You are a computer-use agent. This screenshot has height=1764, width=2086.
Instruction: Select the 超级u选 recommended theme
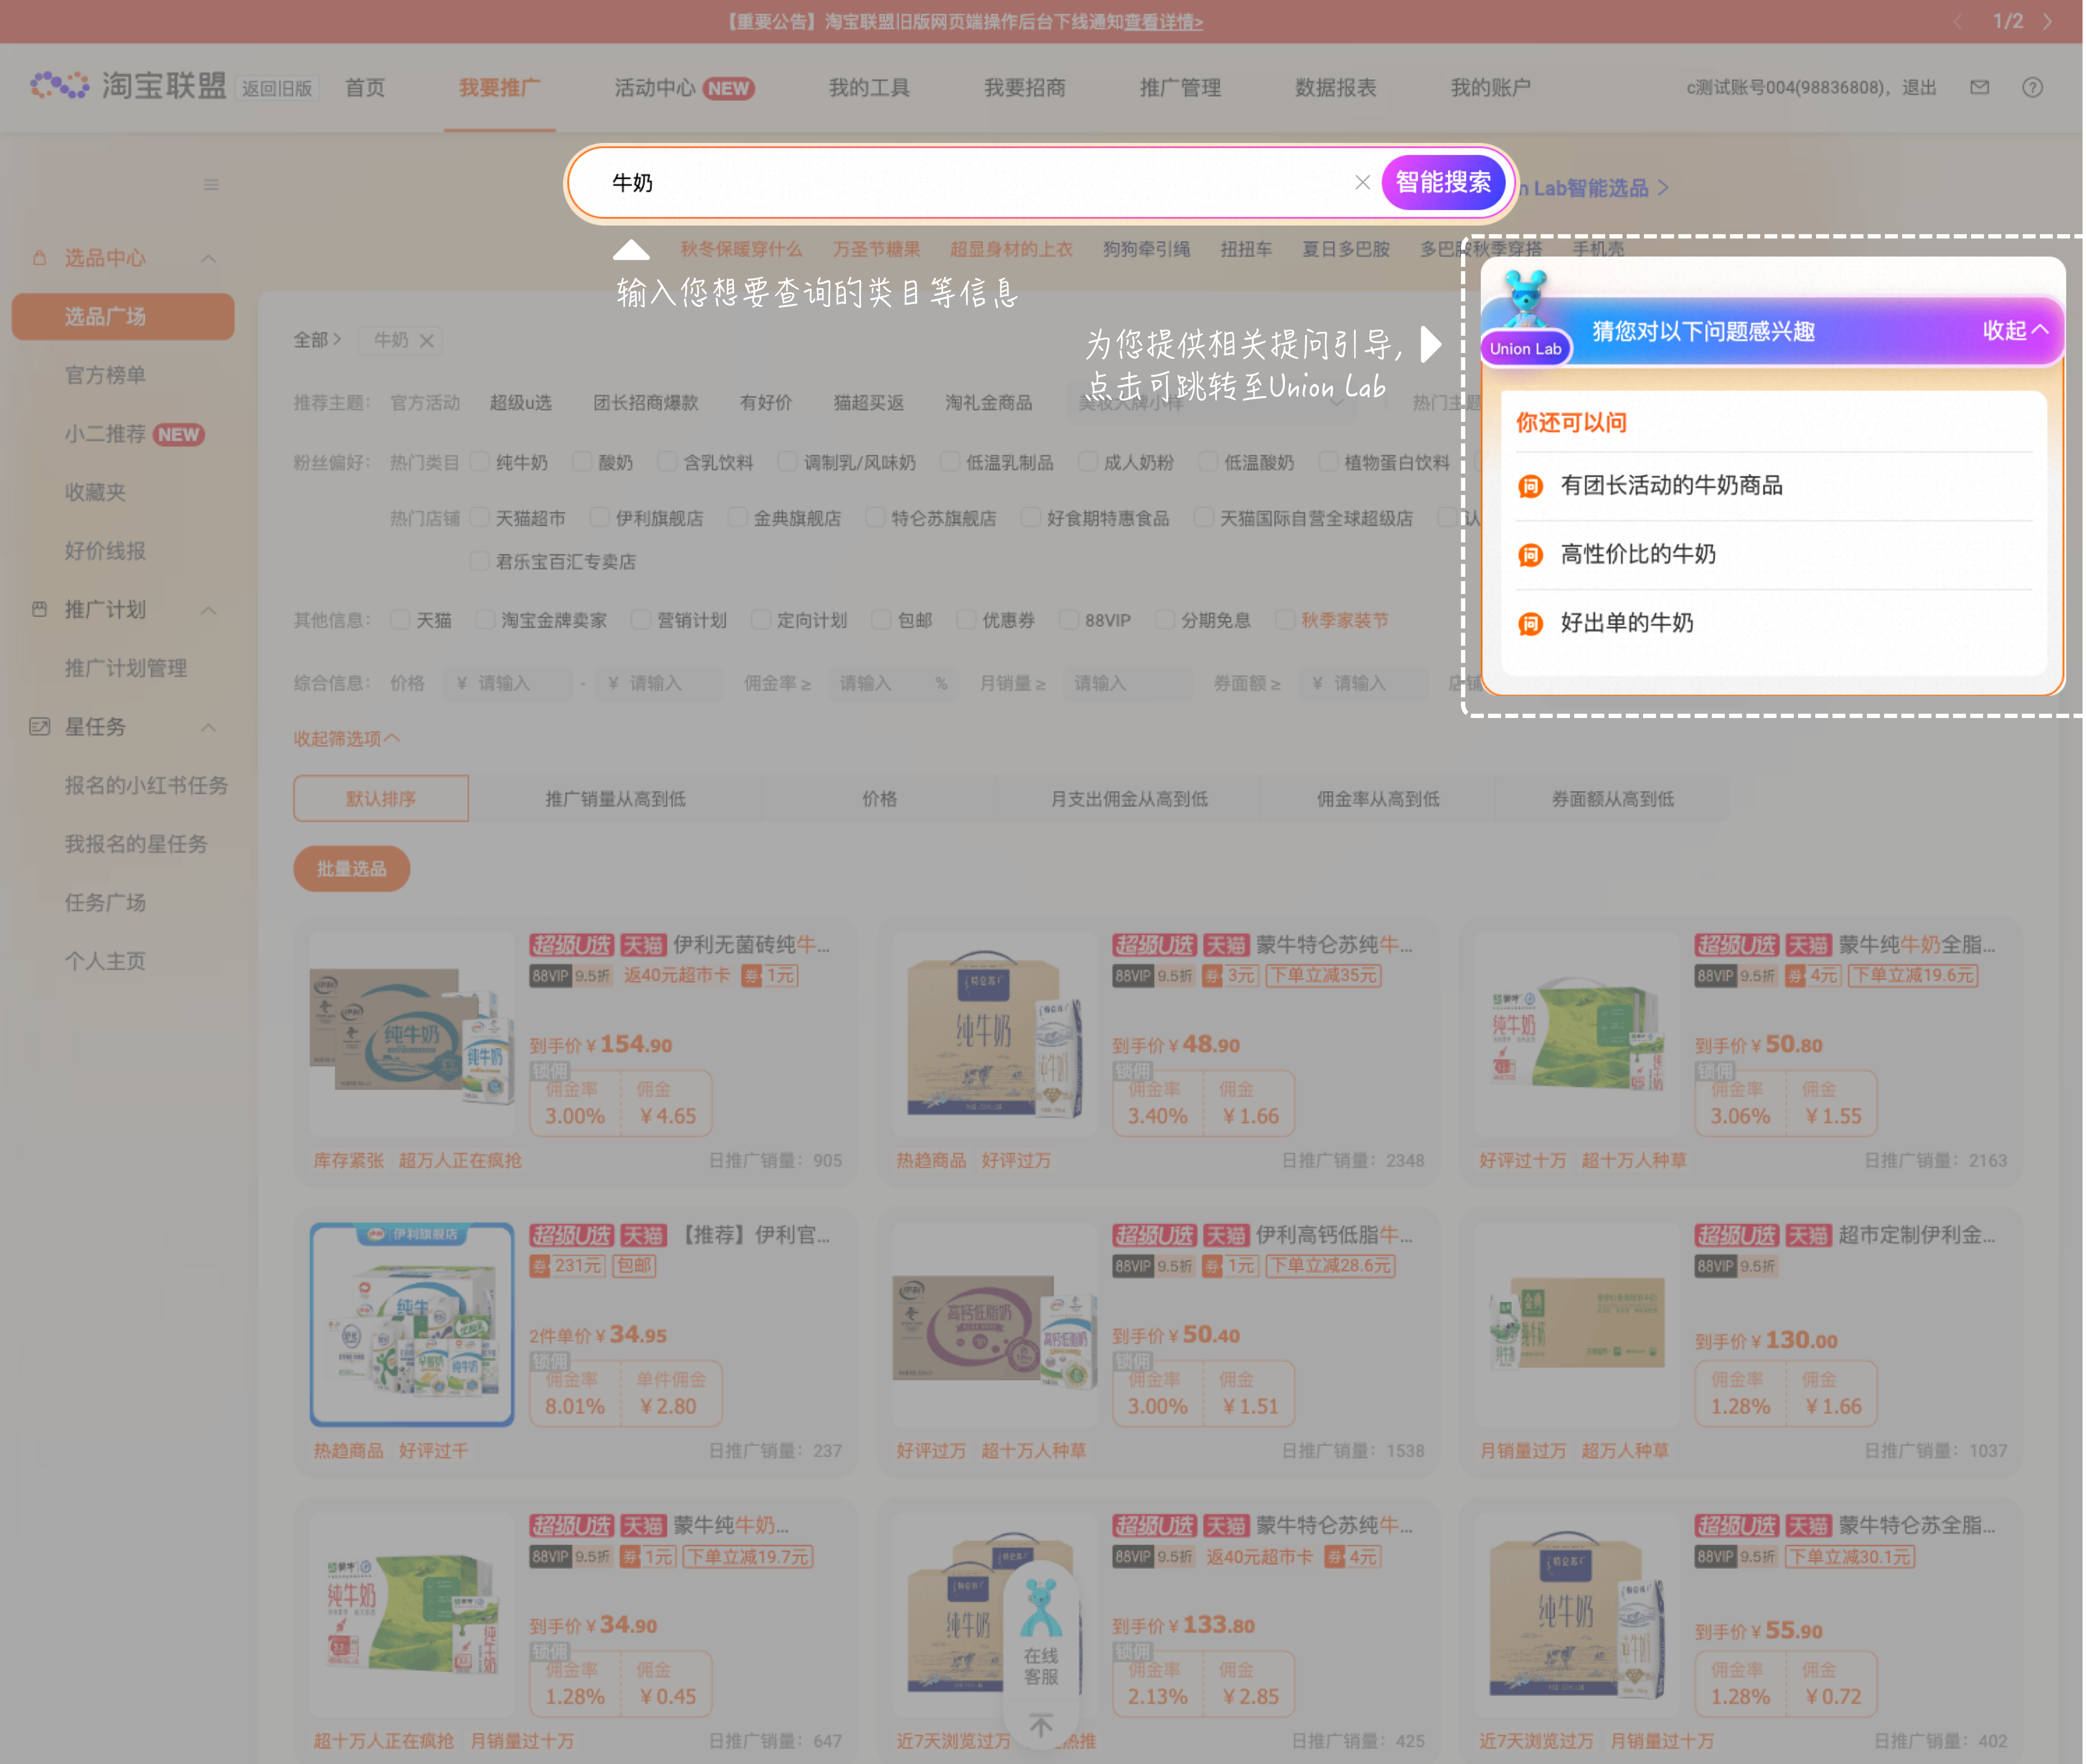coord(521,402)
